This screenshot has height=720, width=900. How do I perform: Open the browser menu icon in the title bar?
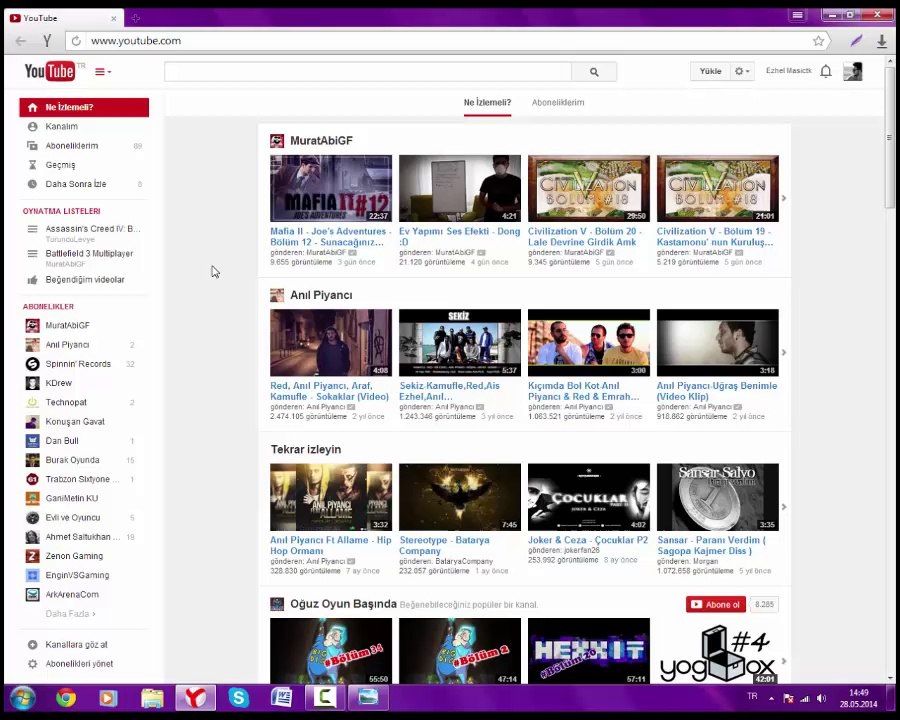click(x=797, y=16)
